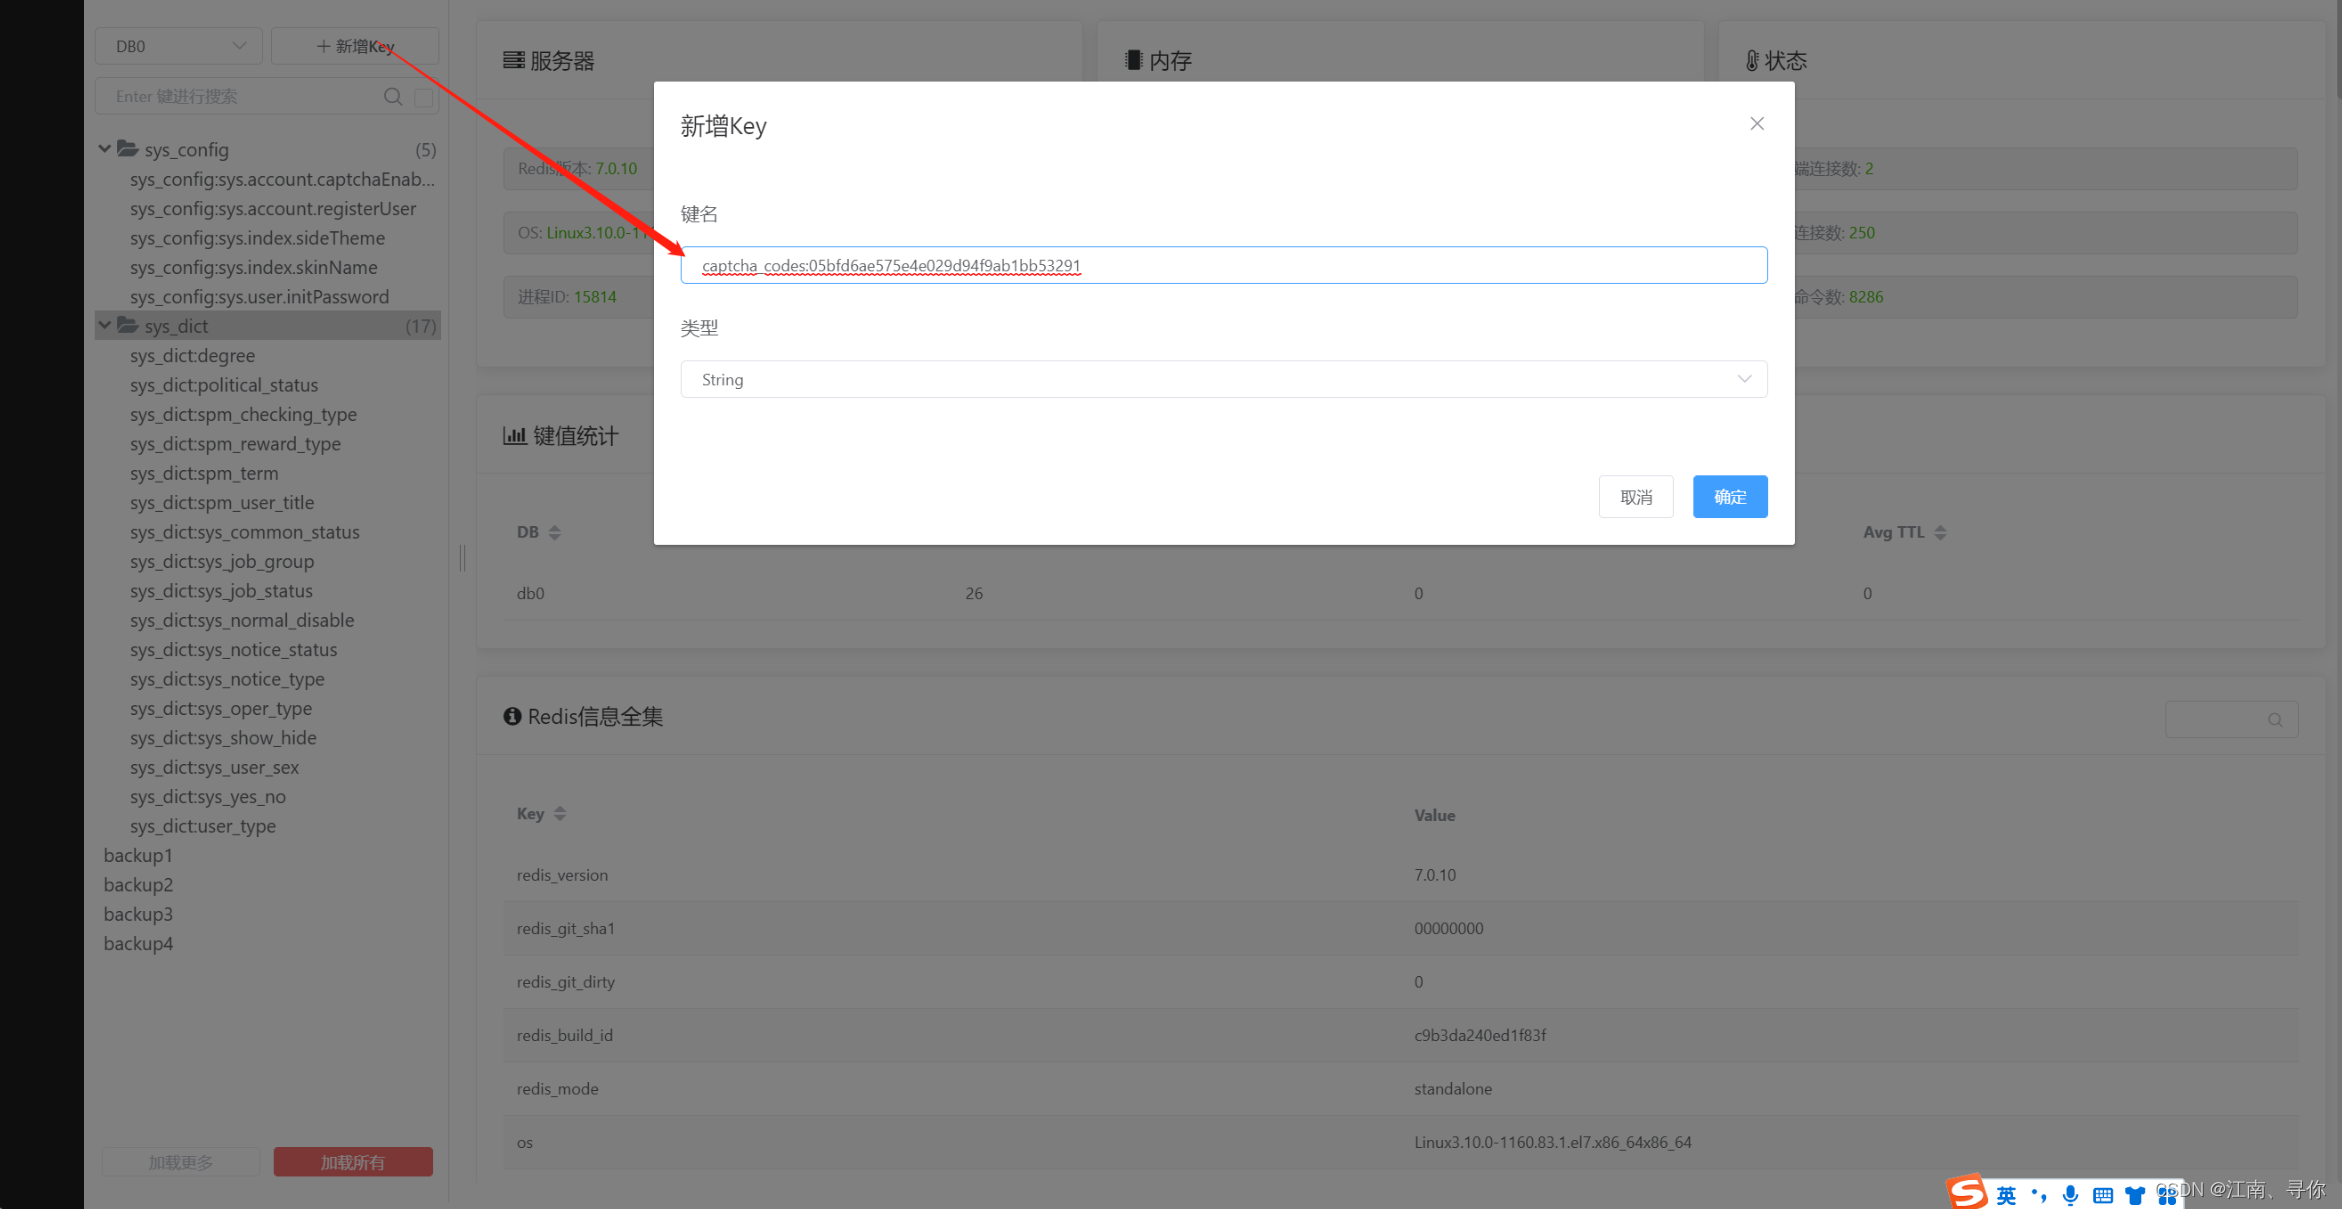The image size is (2342, 1209).
Task: Open the 类型 String type dropdown
Action: [1224, 379]
